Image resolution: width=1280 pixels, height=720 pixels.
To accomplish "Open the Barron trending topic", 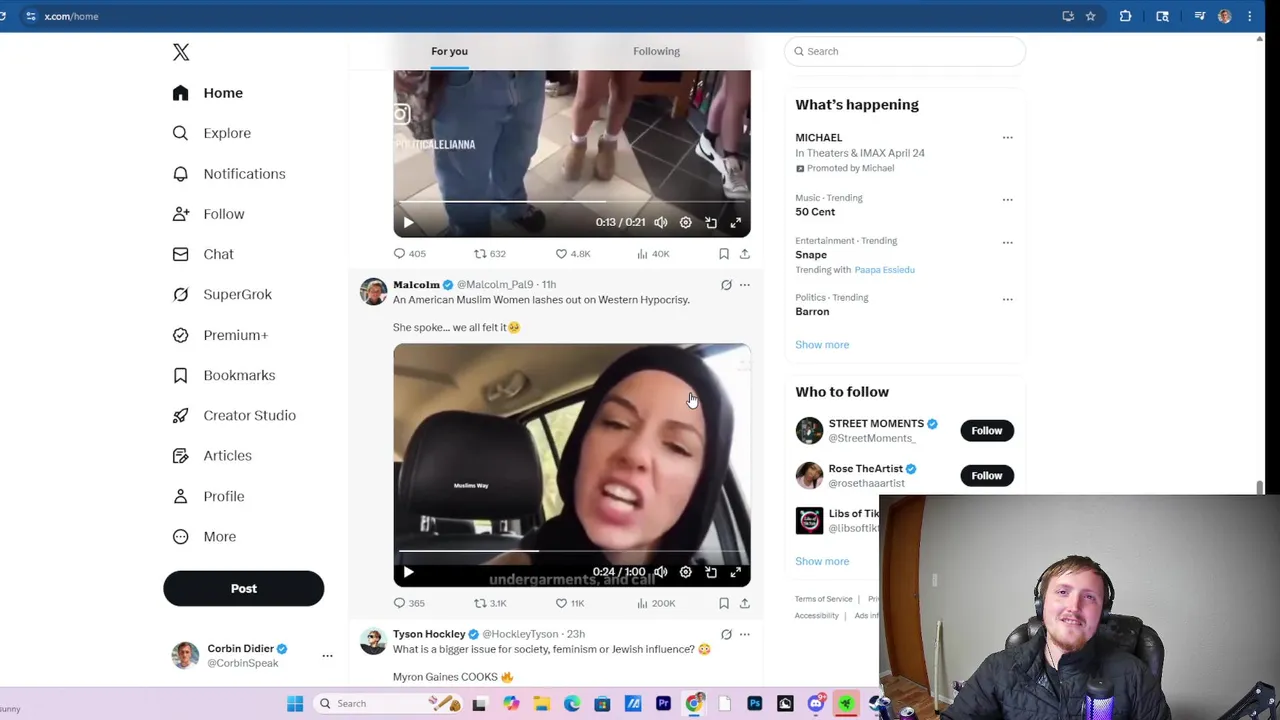I will coord(812,311).
